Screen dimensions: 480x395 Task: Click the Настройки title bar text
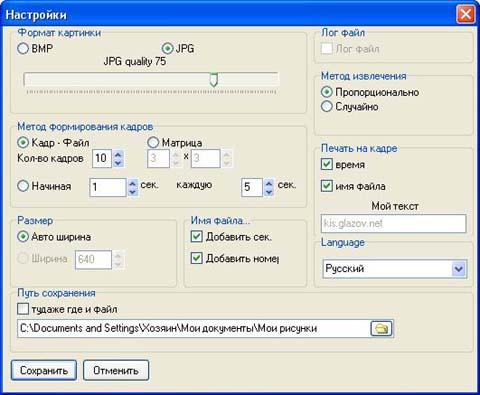tap(36, 15)
